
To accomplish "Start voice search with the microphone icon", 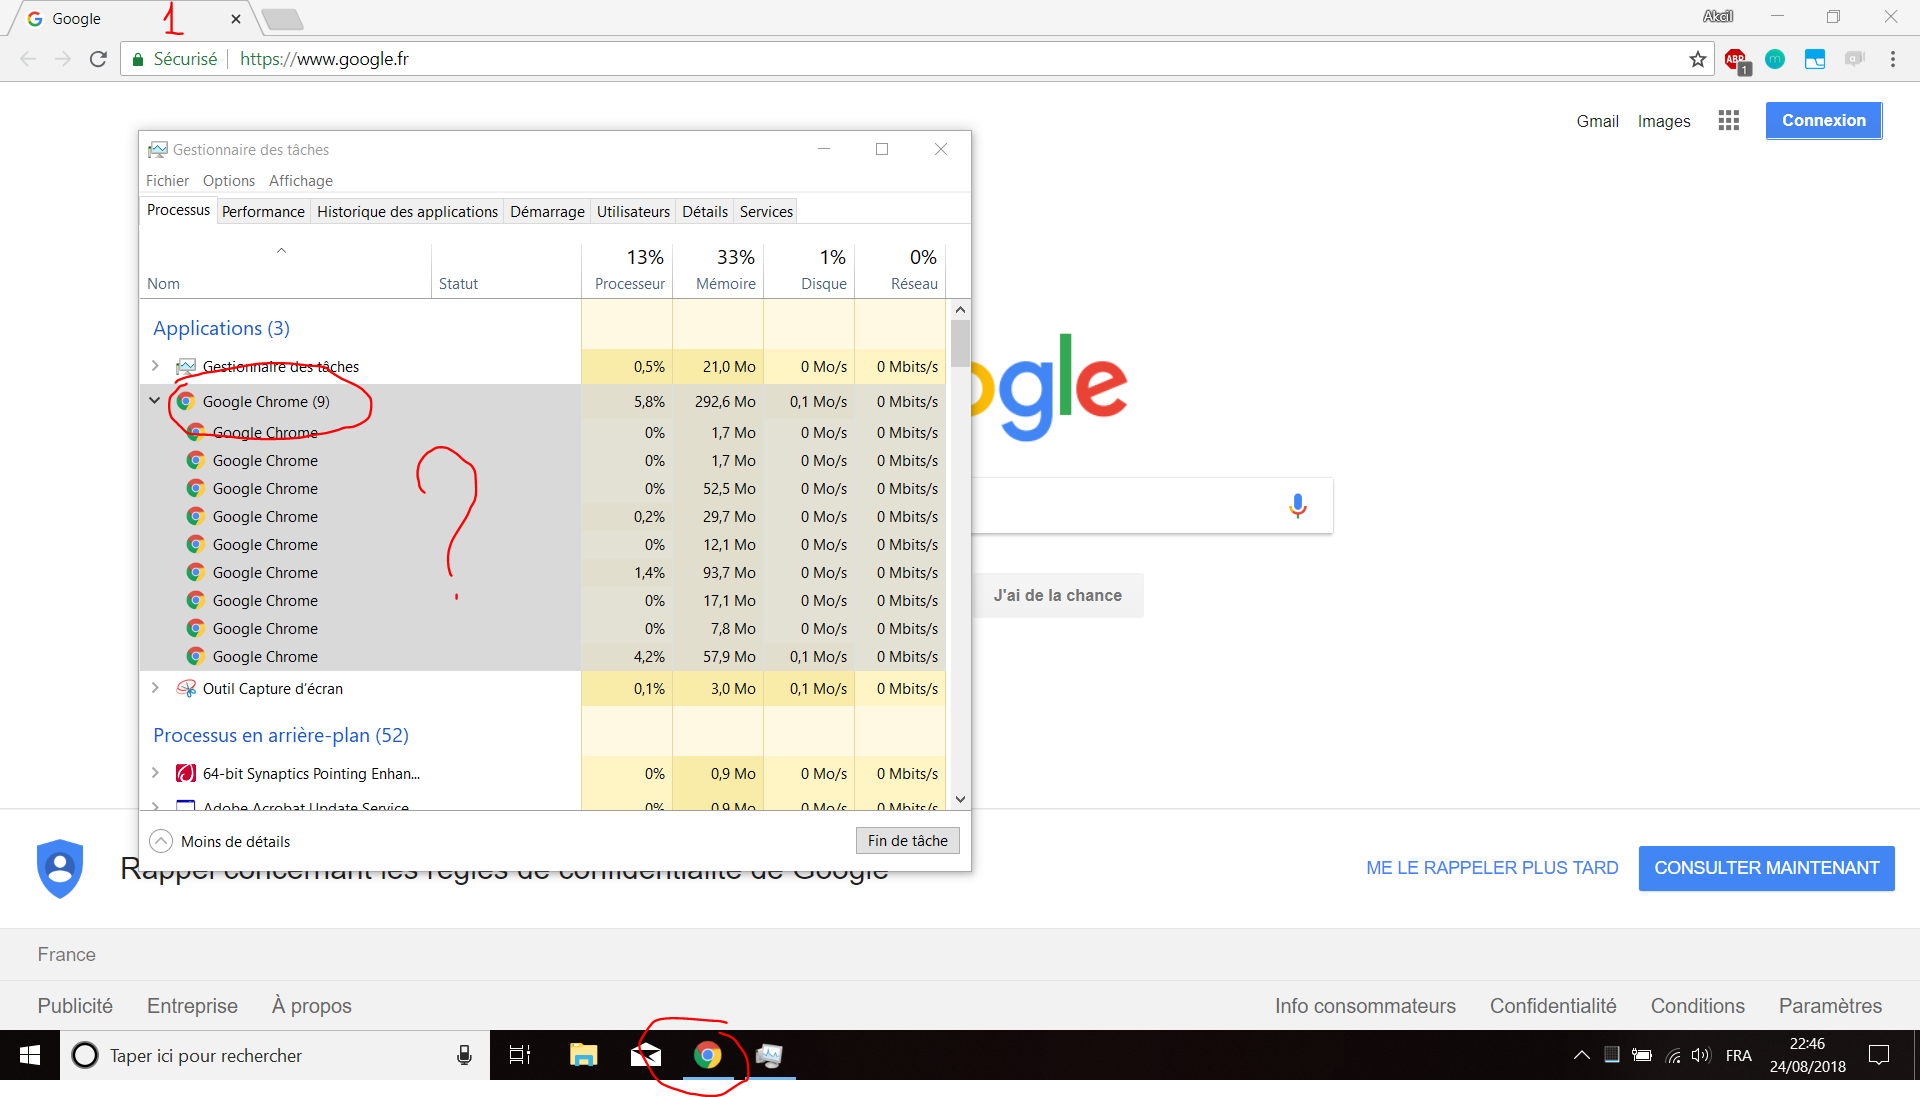I will coord(1298,506).
